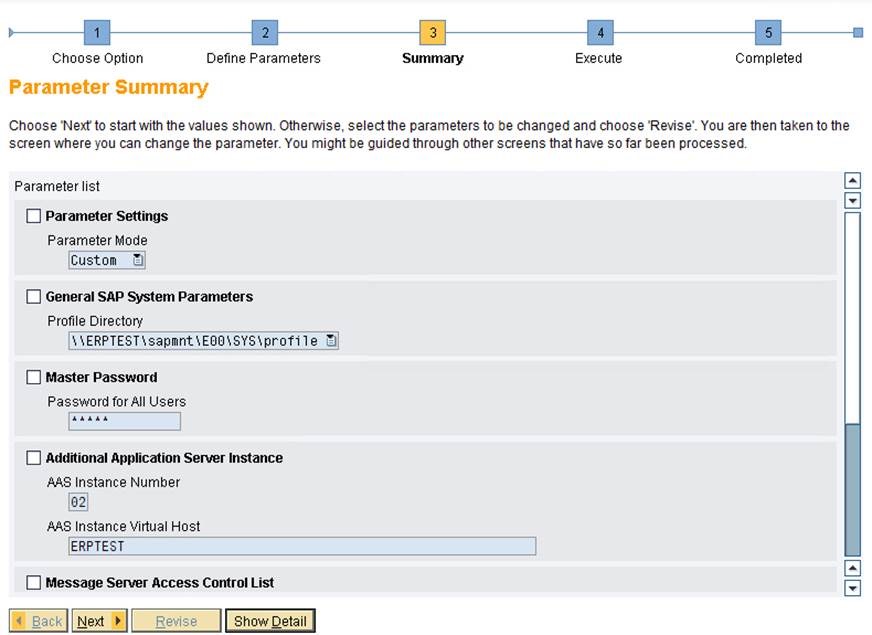Image resolution: width=872 pixels, height=635 pixels.
Task: Click the parameter list scrollbar thumb
Action: point(853,490)
